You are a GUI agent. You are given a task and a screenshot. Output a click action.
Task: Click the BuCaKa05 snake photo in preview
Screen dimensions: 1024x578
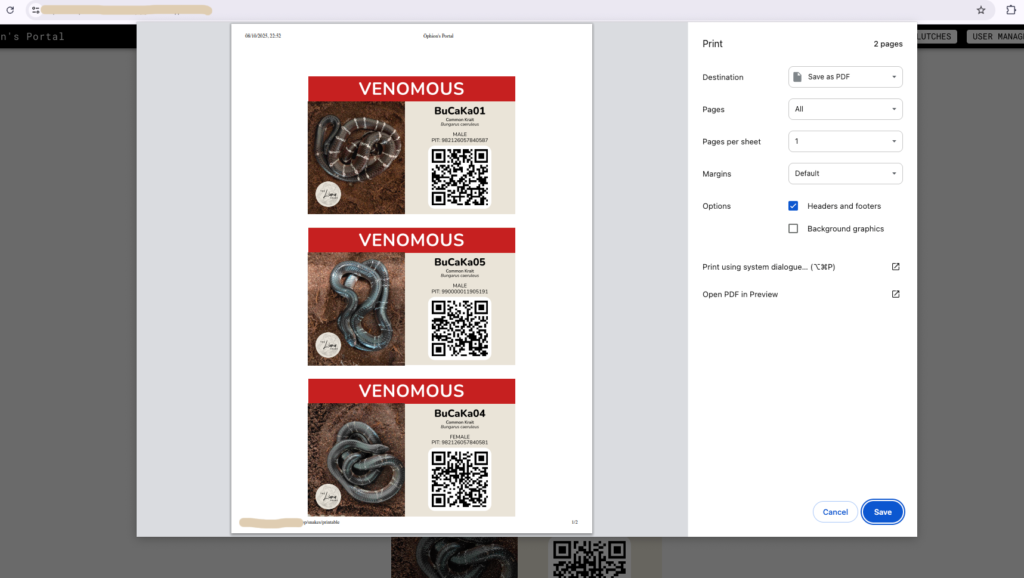(x=356, y=309)
